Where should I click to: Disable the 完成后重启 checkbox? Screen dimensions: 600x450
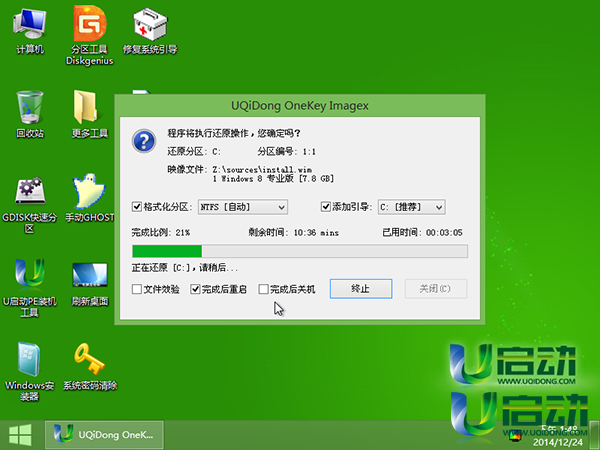point(195,289)
